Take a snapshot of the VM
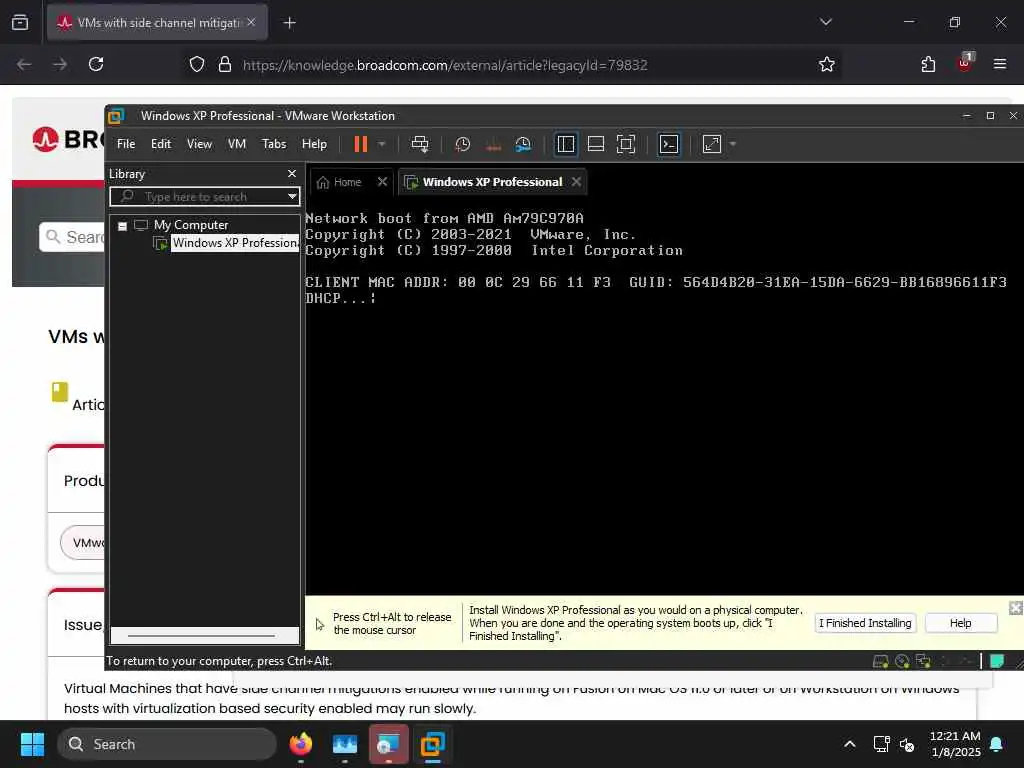 pos(462,144)
